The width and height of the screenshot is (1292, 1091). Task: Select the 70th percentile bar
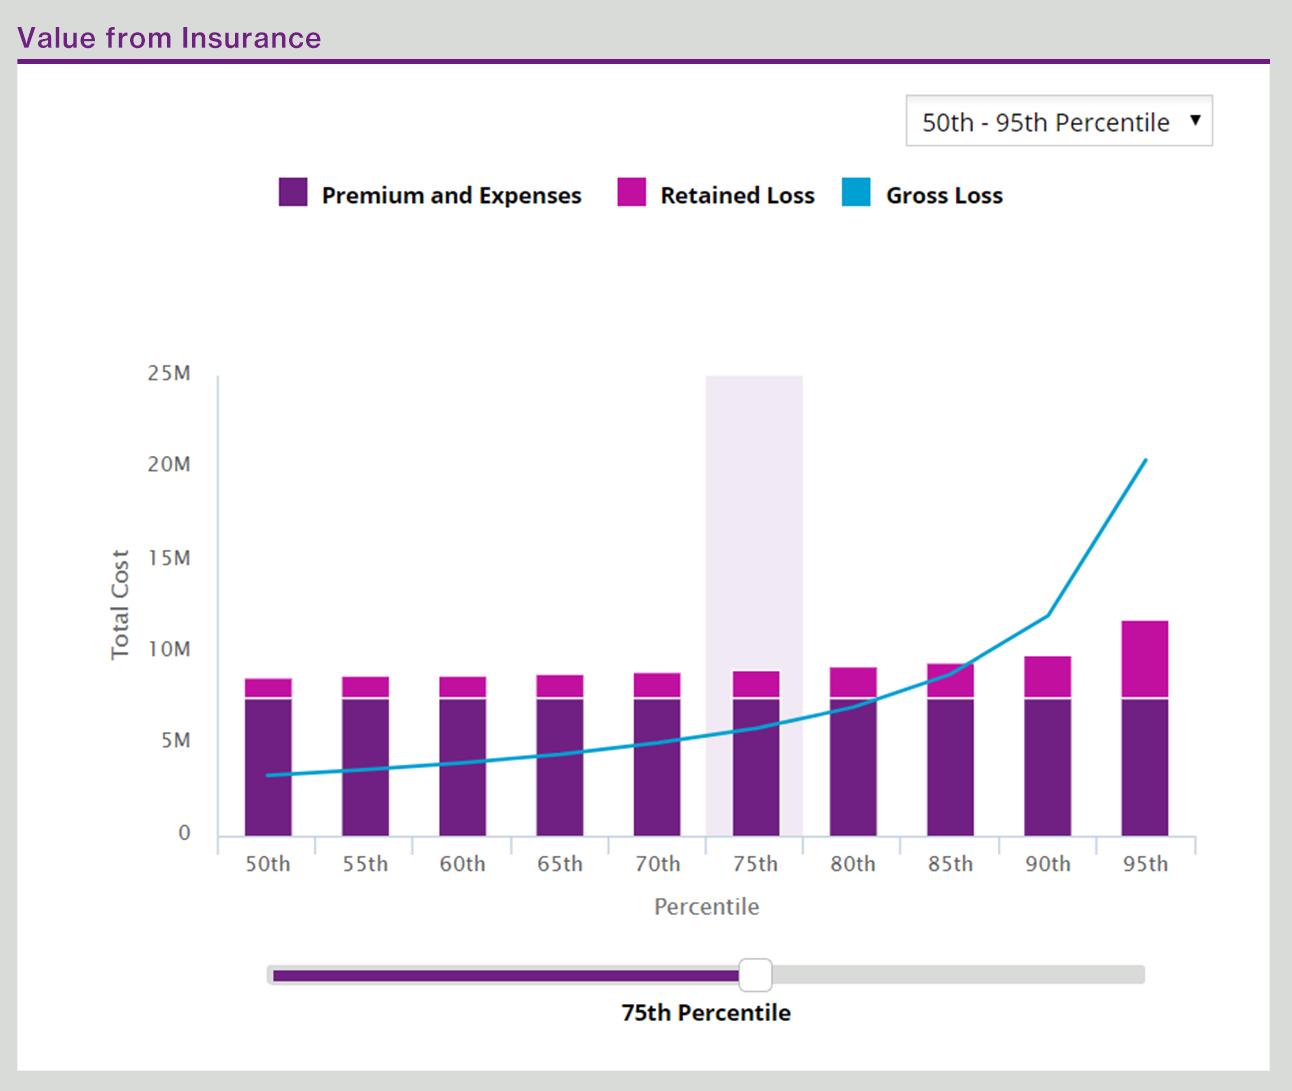coord(657,754)
